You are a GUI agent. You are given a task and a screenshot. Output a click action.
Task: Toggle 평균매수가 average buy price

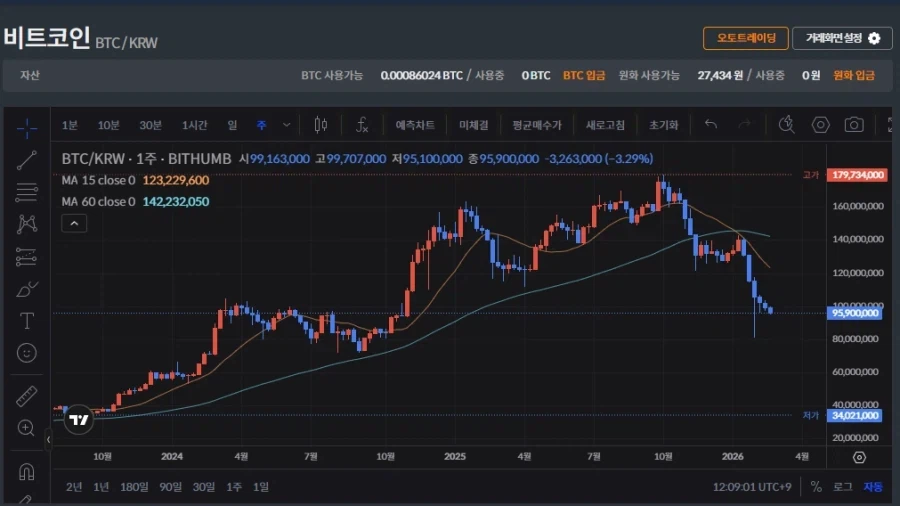(x=537, y=124)
